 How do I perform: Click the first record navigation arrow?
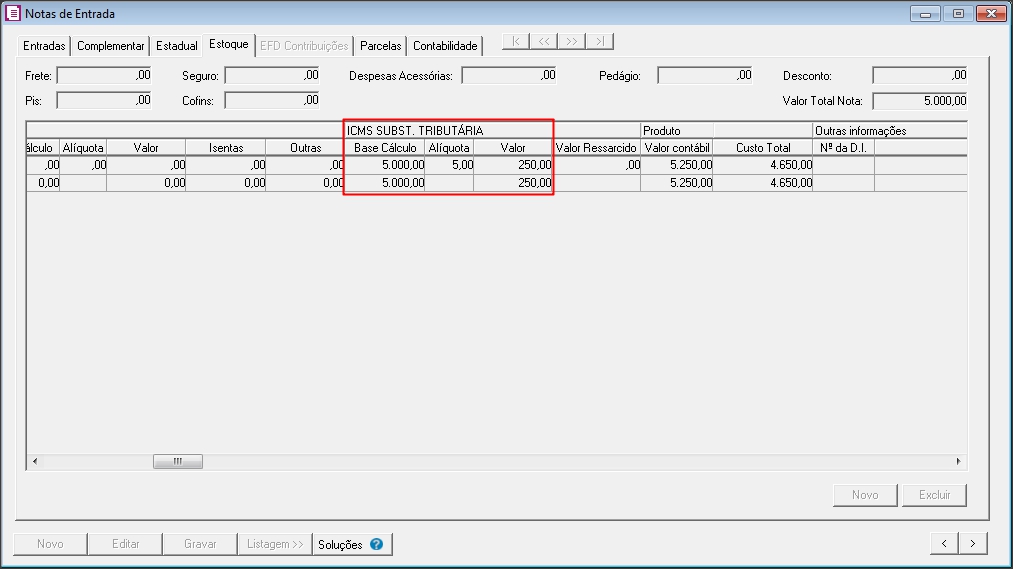pos(516,42)
